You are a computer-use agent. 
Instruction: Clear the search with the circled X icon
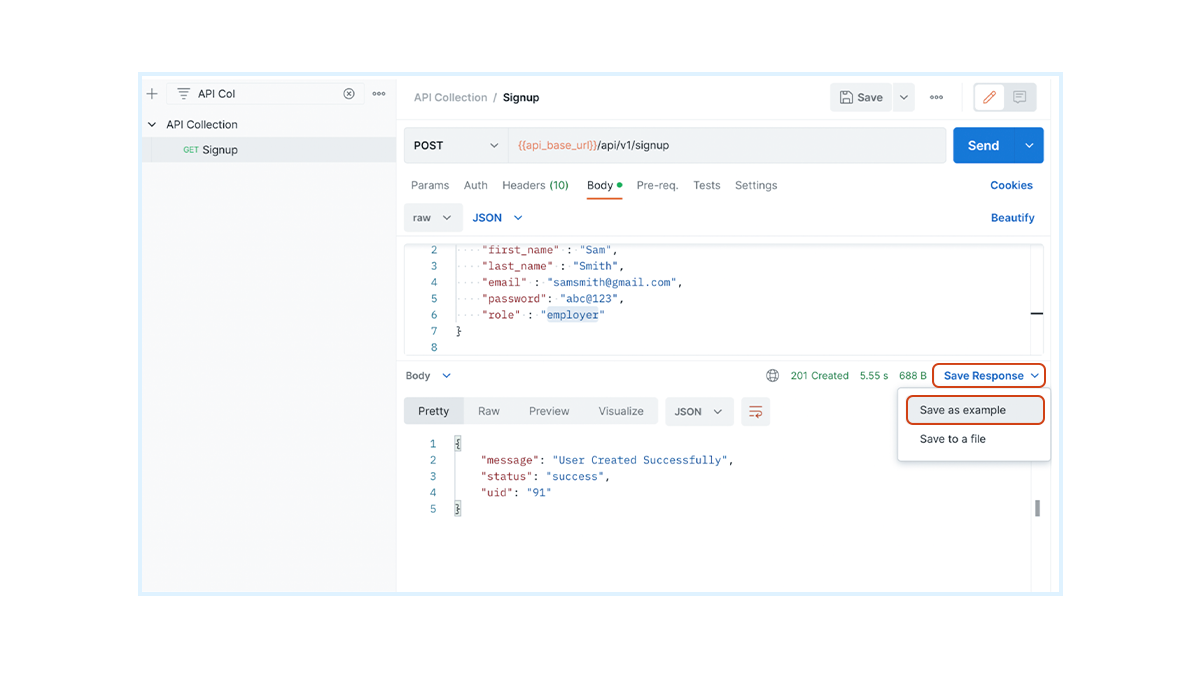click(x=349, y=93)
